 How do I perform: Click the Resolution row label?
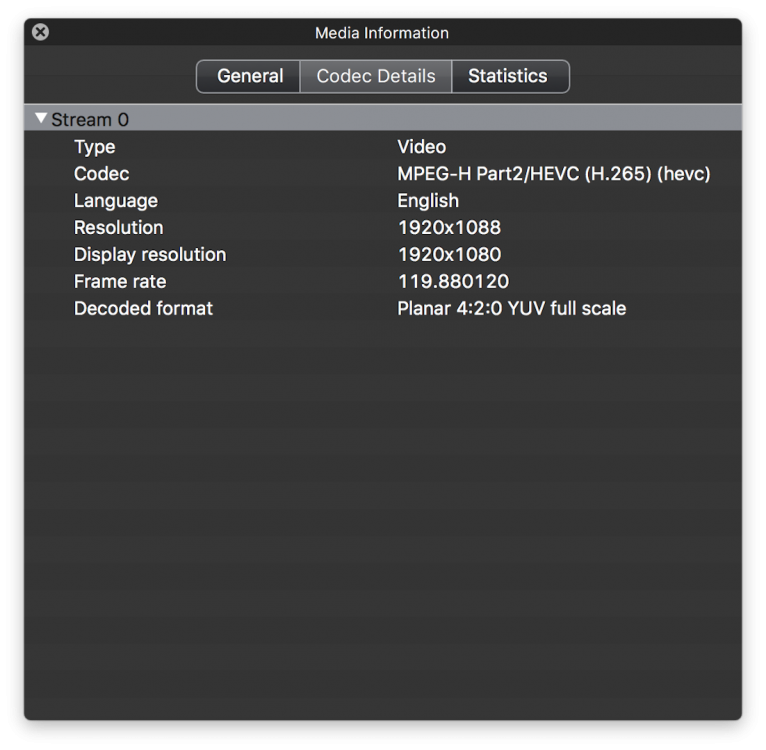coord(118,228)
